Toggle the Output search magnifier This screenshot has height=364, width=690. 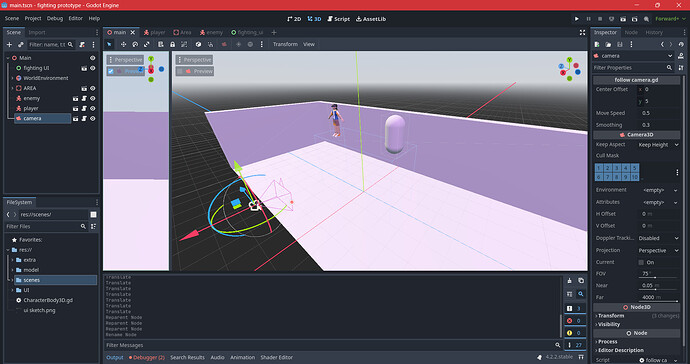(x=581, y=294)
